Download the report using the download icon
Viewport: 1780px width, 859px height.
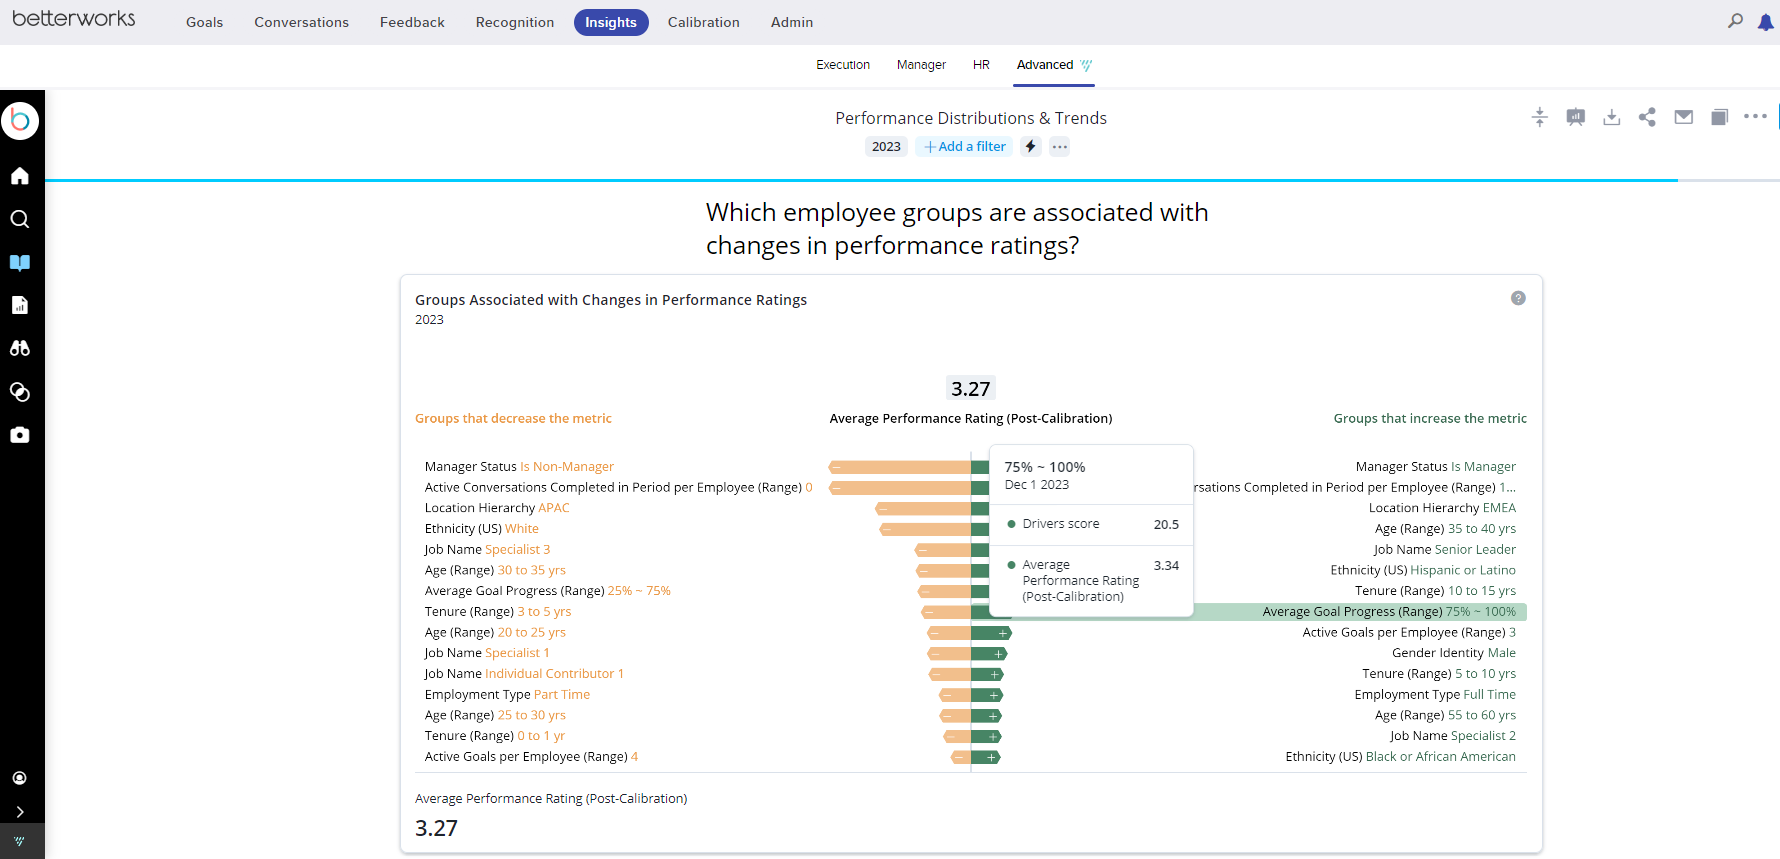(1611, 117)
